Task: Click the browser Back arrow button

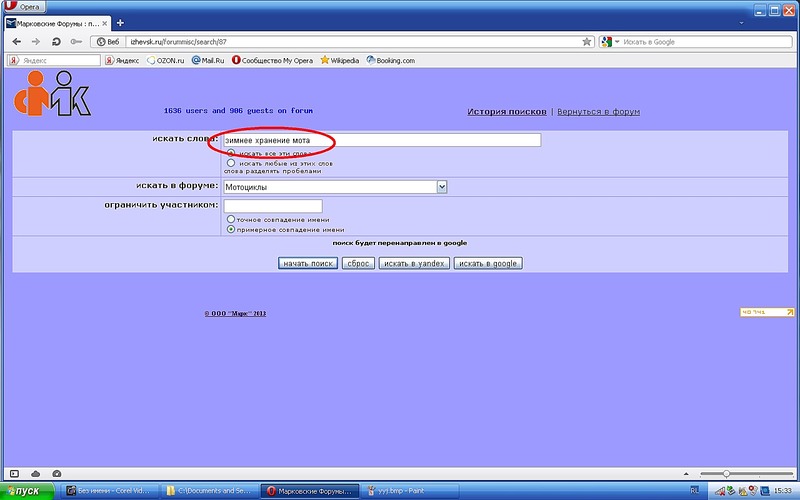Action: click(15, 42)
